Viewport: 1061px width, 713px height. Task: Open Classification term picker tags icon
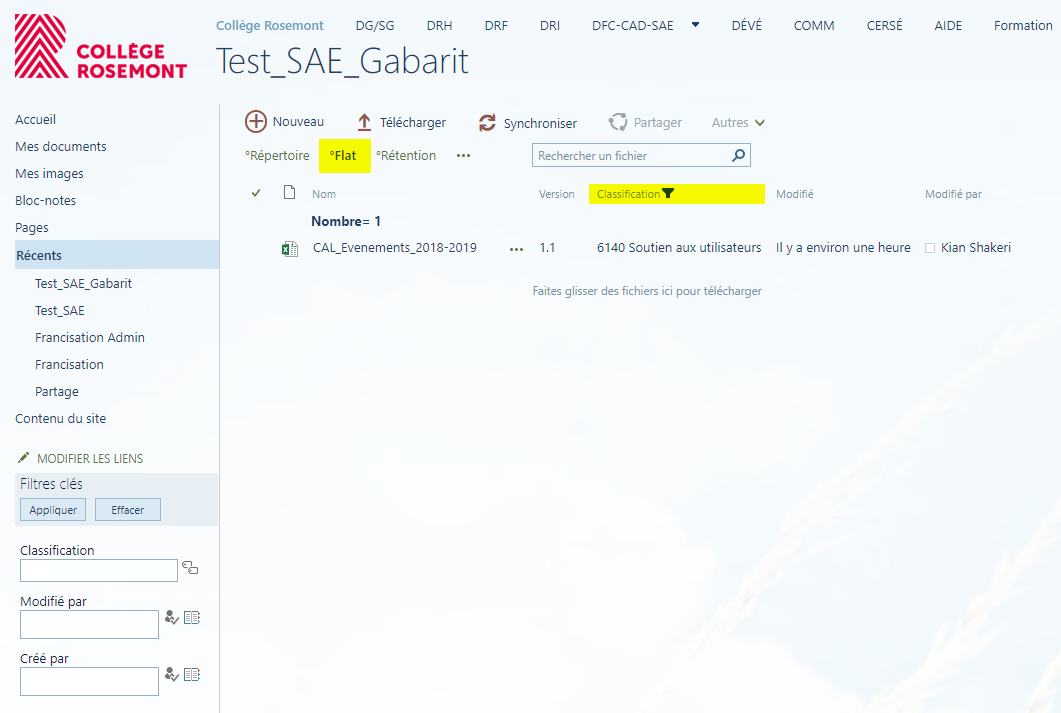pyautogui.click(x=190, y=569)
